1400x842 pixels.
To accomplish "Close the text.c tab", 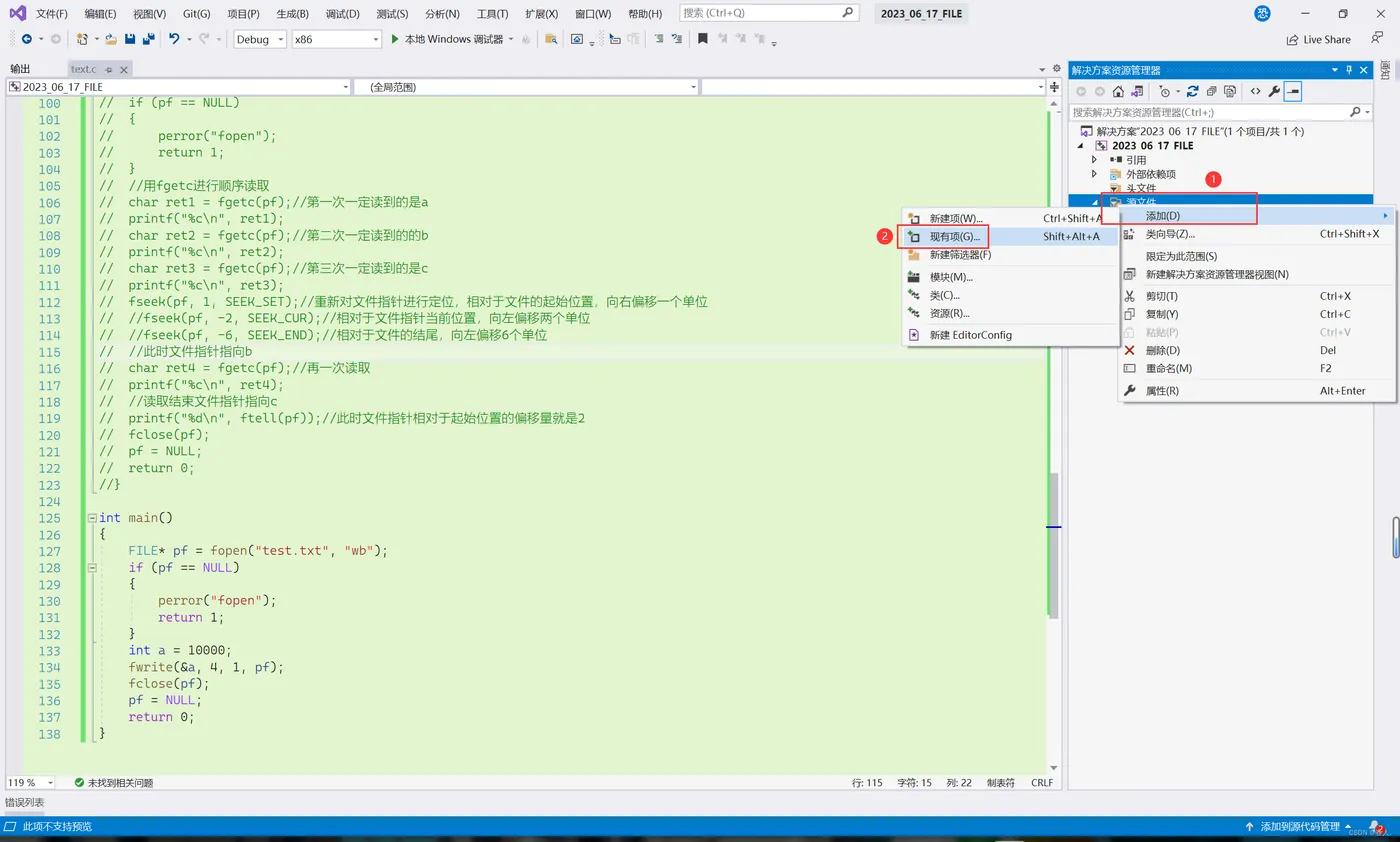I will [x=123, y=69].
